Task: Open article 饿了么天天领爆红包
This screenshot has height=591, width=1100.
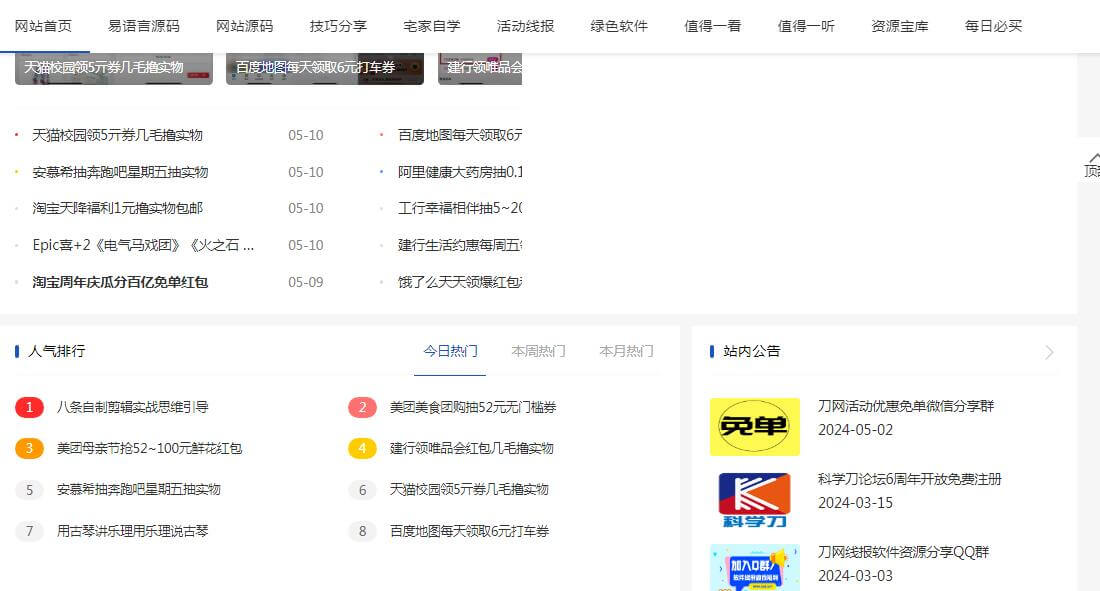Action: click(460, 282)
